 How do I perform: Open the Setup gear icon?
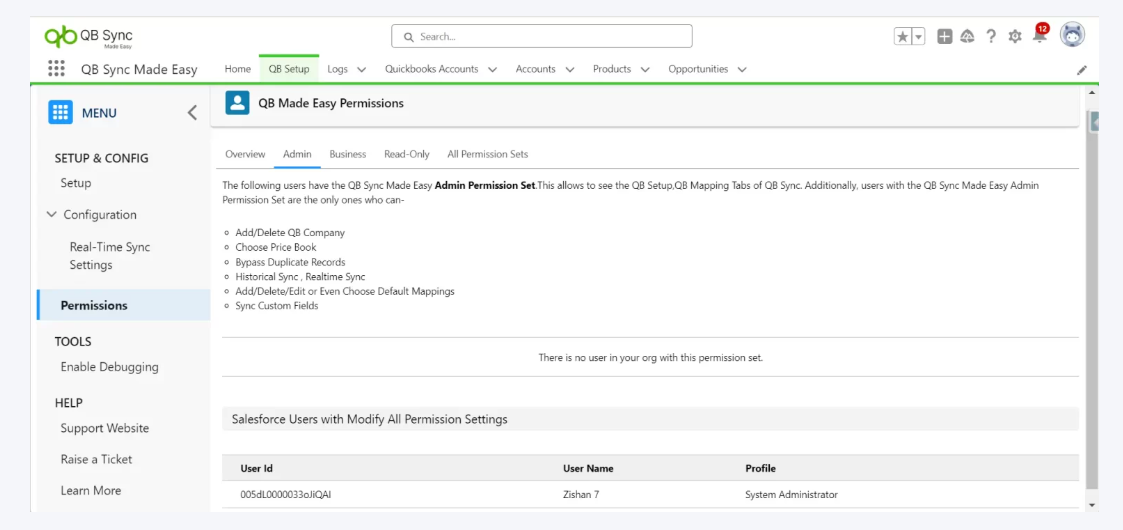[1015, 36]
